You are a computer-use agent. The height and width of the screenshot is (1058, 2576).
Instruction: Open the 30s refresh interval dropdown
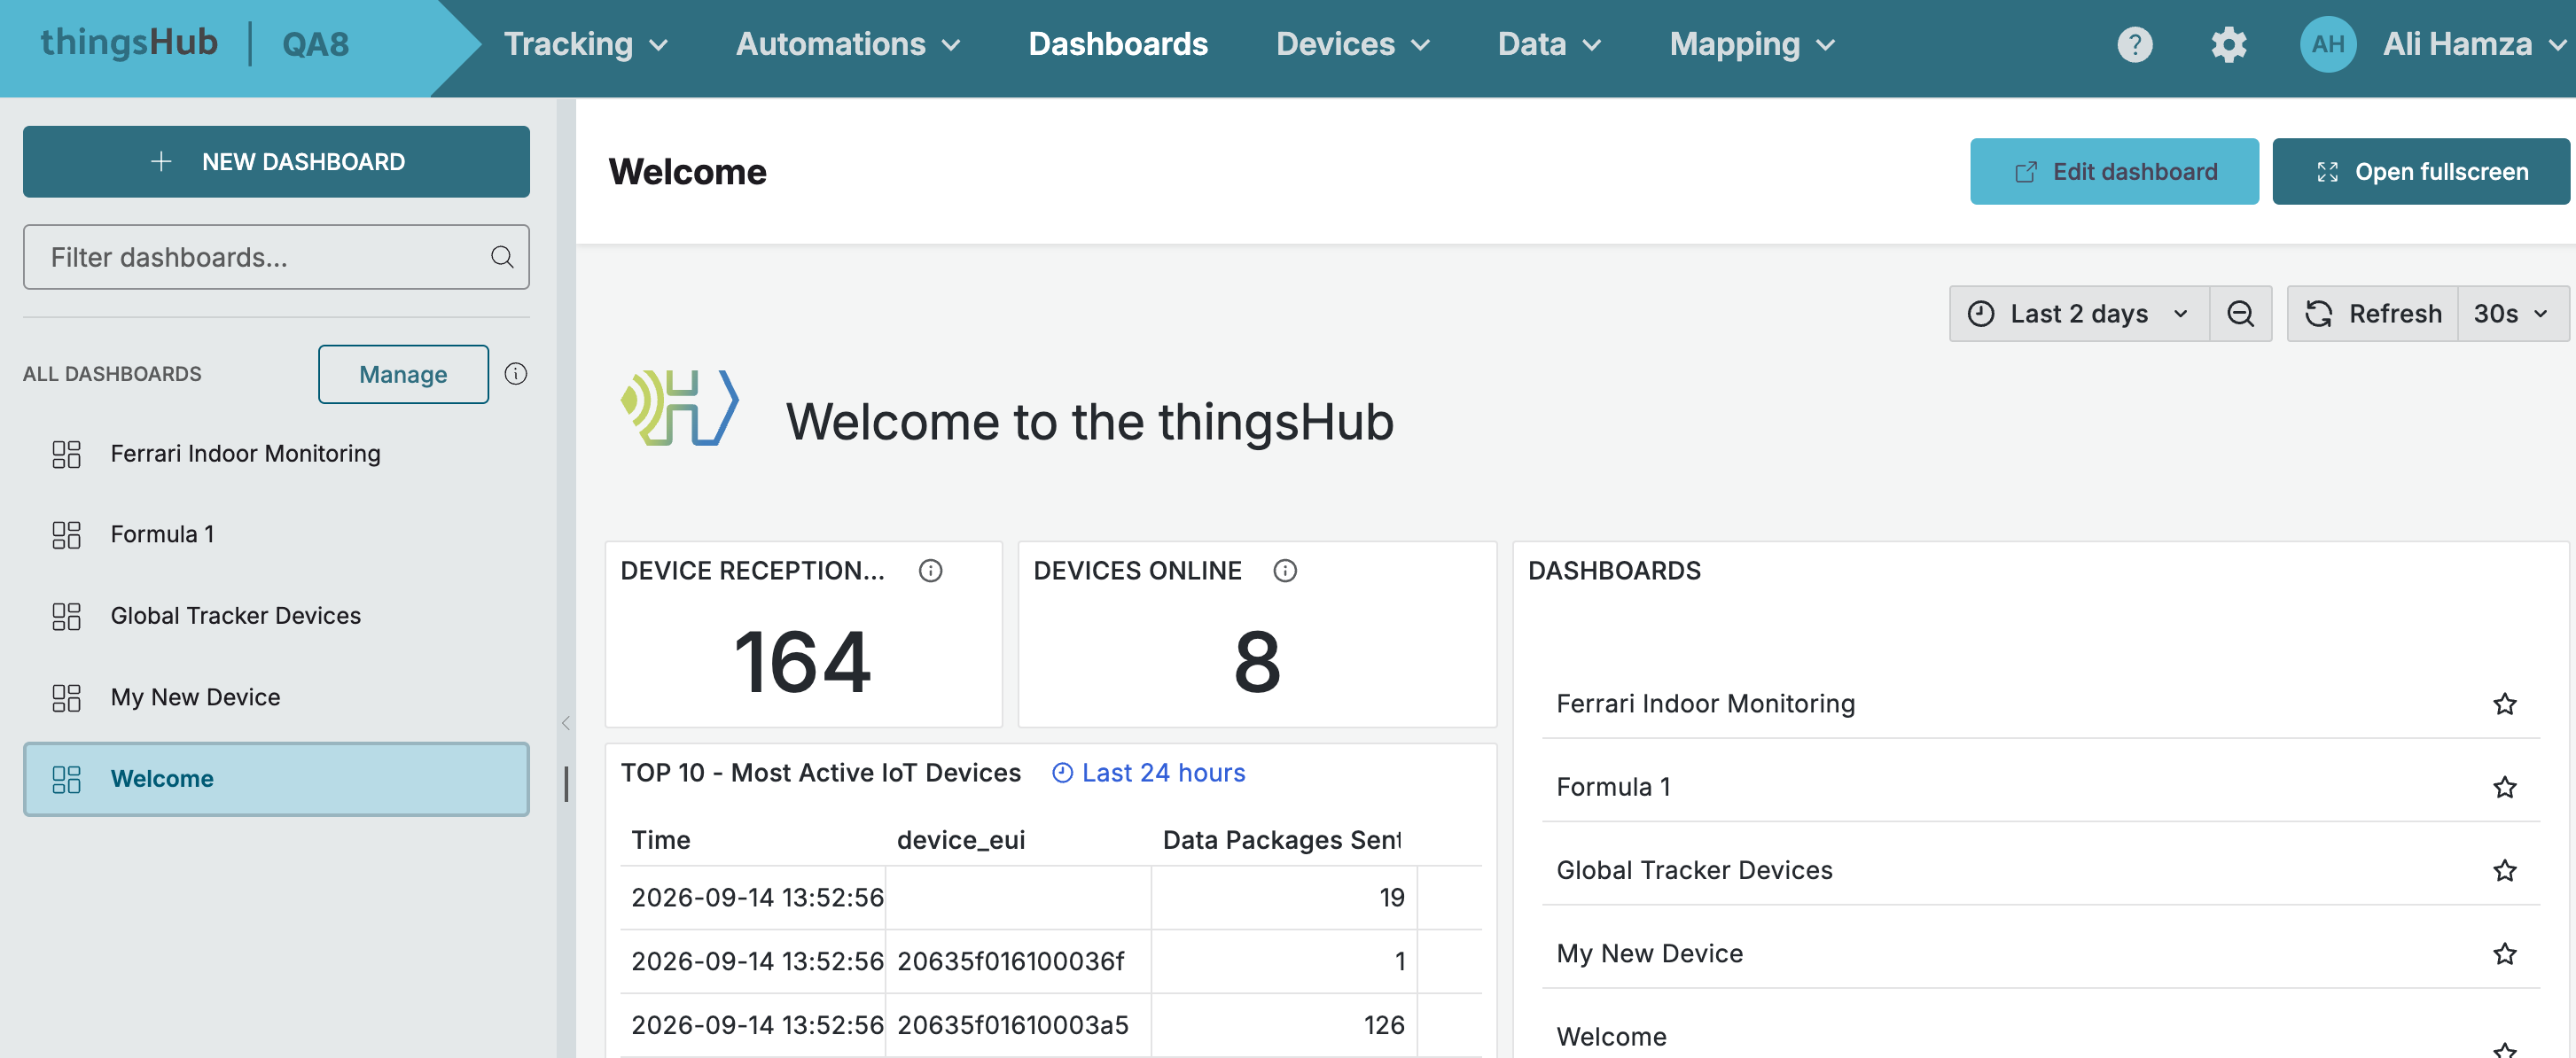[2512, 314]
